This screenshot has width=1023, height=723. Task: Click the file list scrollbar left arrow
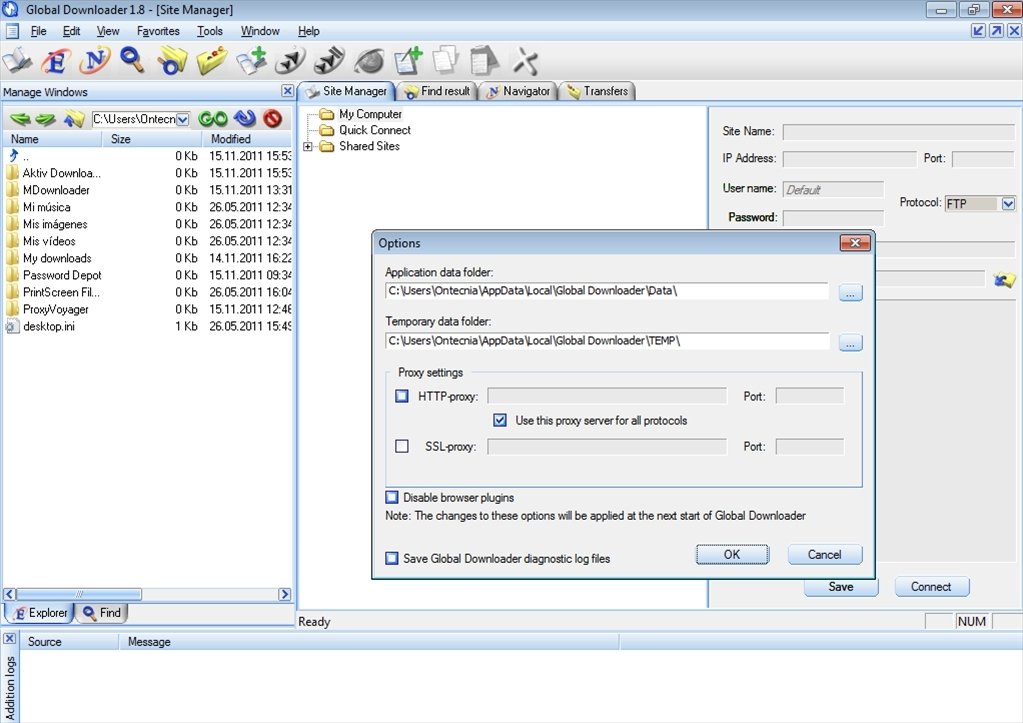coord(10,594)
